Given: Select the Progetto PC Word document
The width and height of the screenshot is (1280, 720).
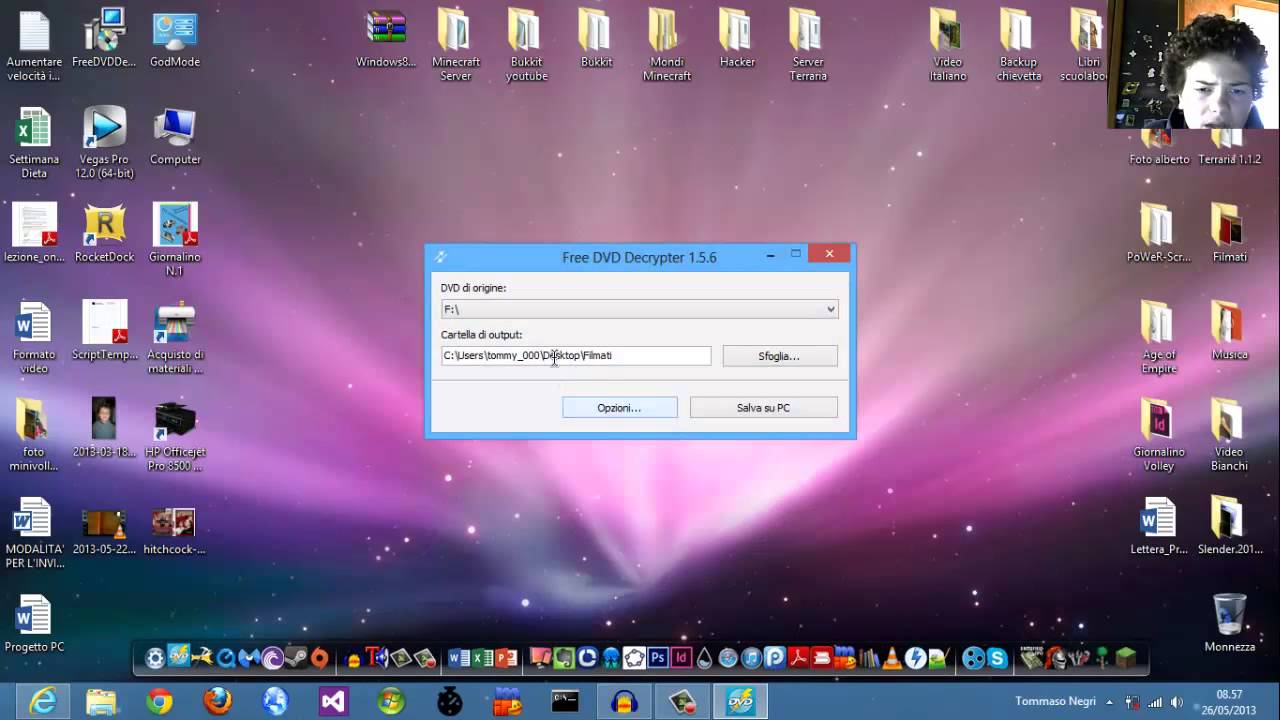Looking at the screenshot, I should tap(34, 624).
